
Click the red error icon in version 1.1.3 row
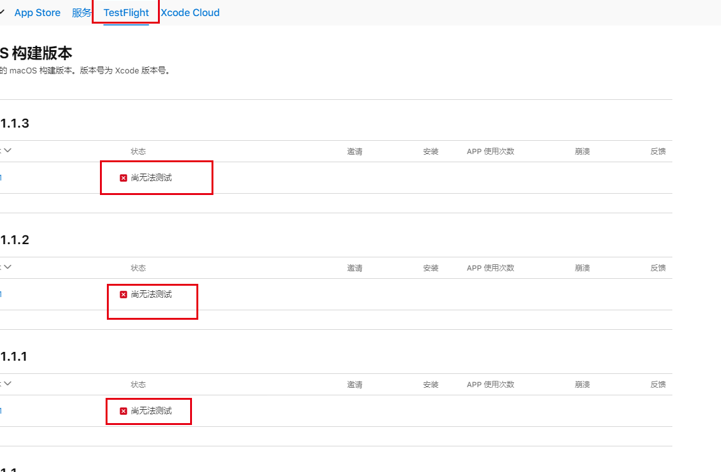click(x=124, y=178)
